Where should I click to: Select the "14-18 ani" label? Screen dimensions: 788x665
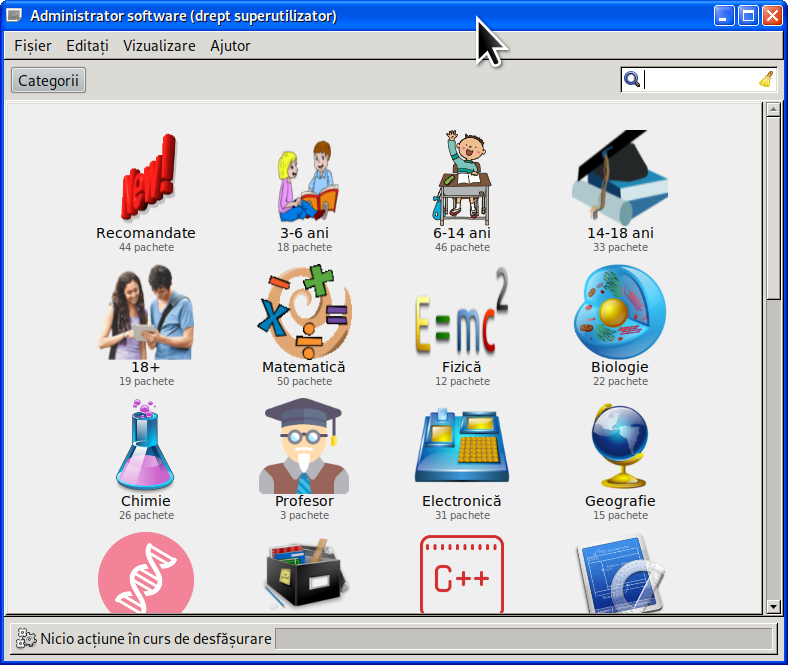point(620,233)
